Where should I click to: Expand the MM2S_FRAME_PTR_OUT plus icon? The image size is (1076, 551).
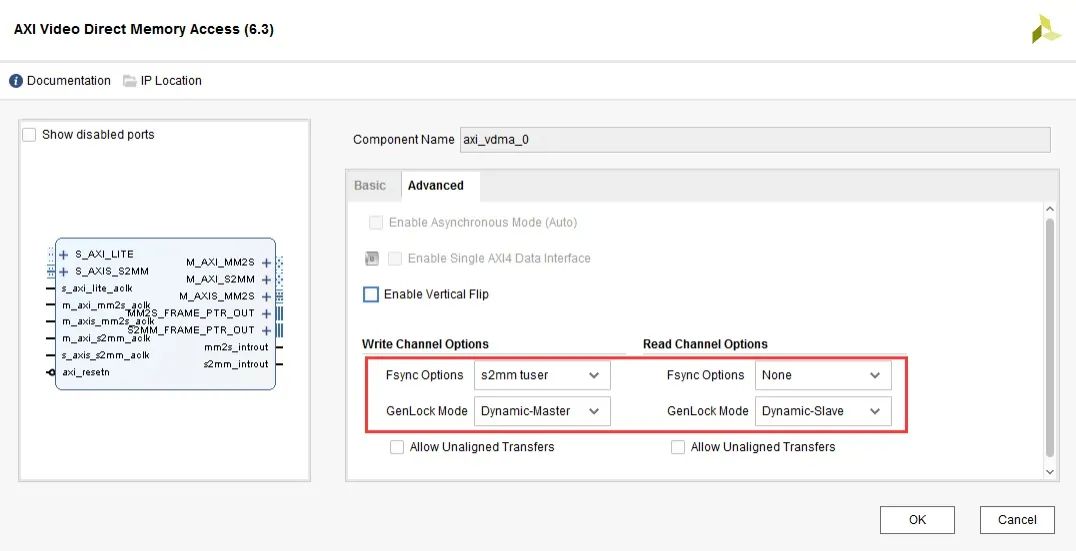(x=266, y=314)
